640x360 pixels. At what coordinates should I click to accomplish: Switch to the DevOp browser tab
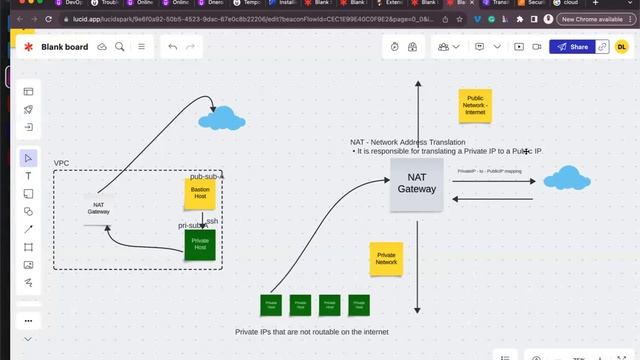pos(69,2)
